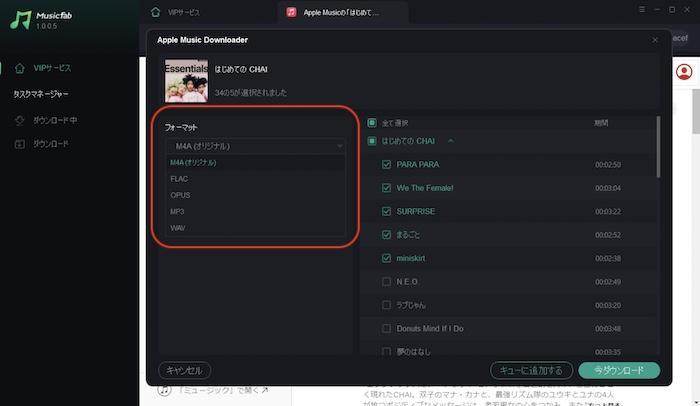Open the M4A (オリジナル) format dropdown

(256, 146)
